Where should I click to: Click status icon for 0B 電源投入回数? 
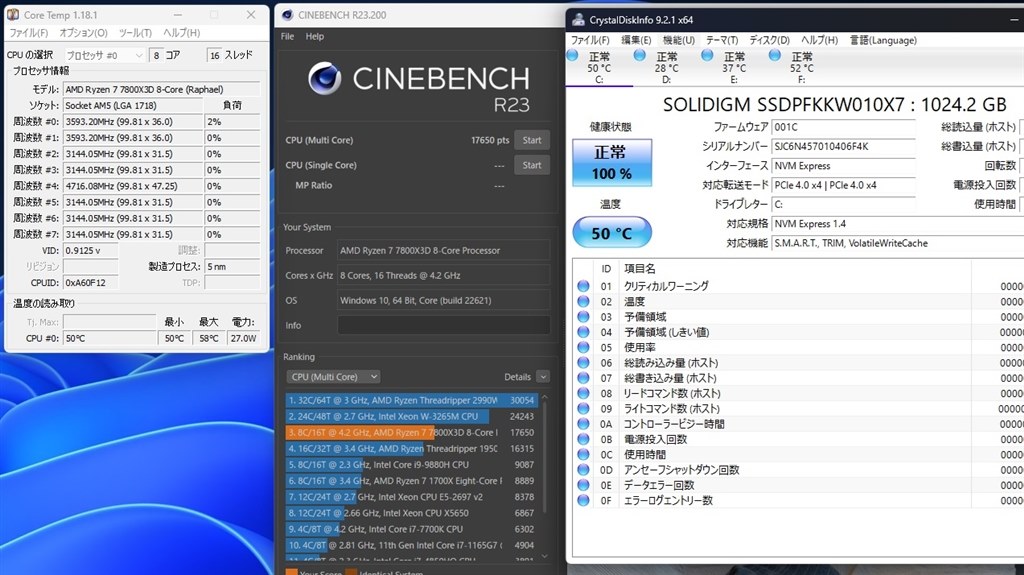tap(583, 439)
